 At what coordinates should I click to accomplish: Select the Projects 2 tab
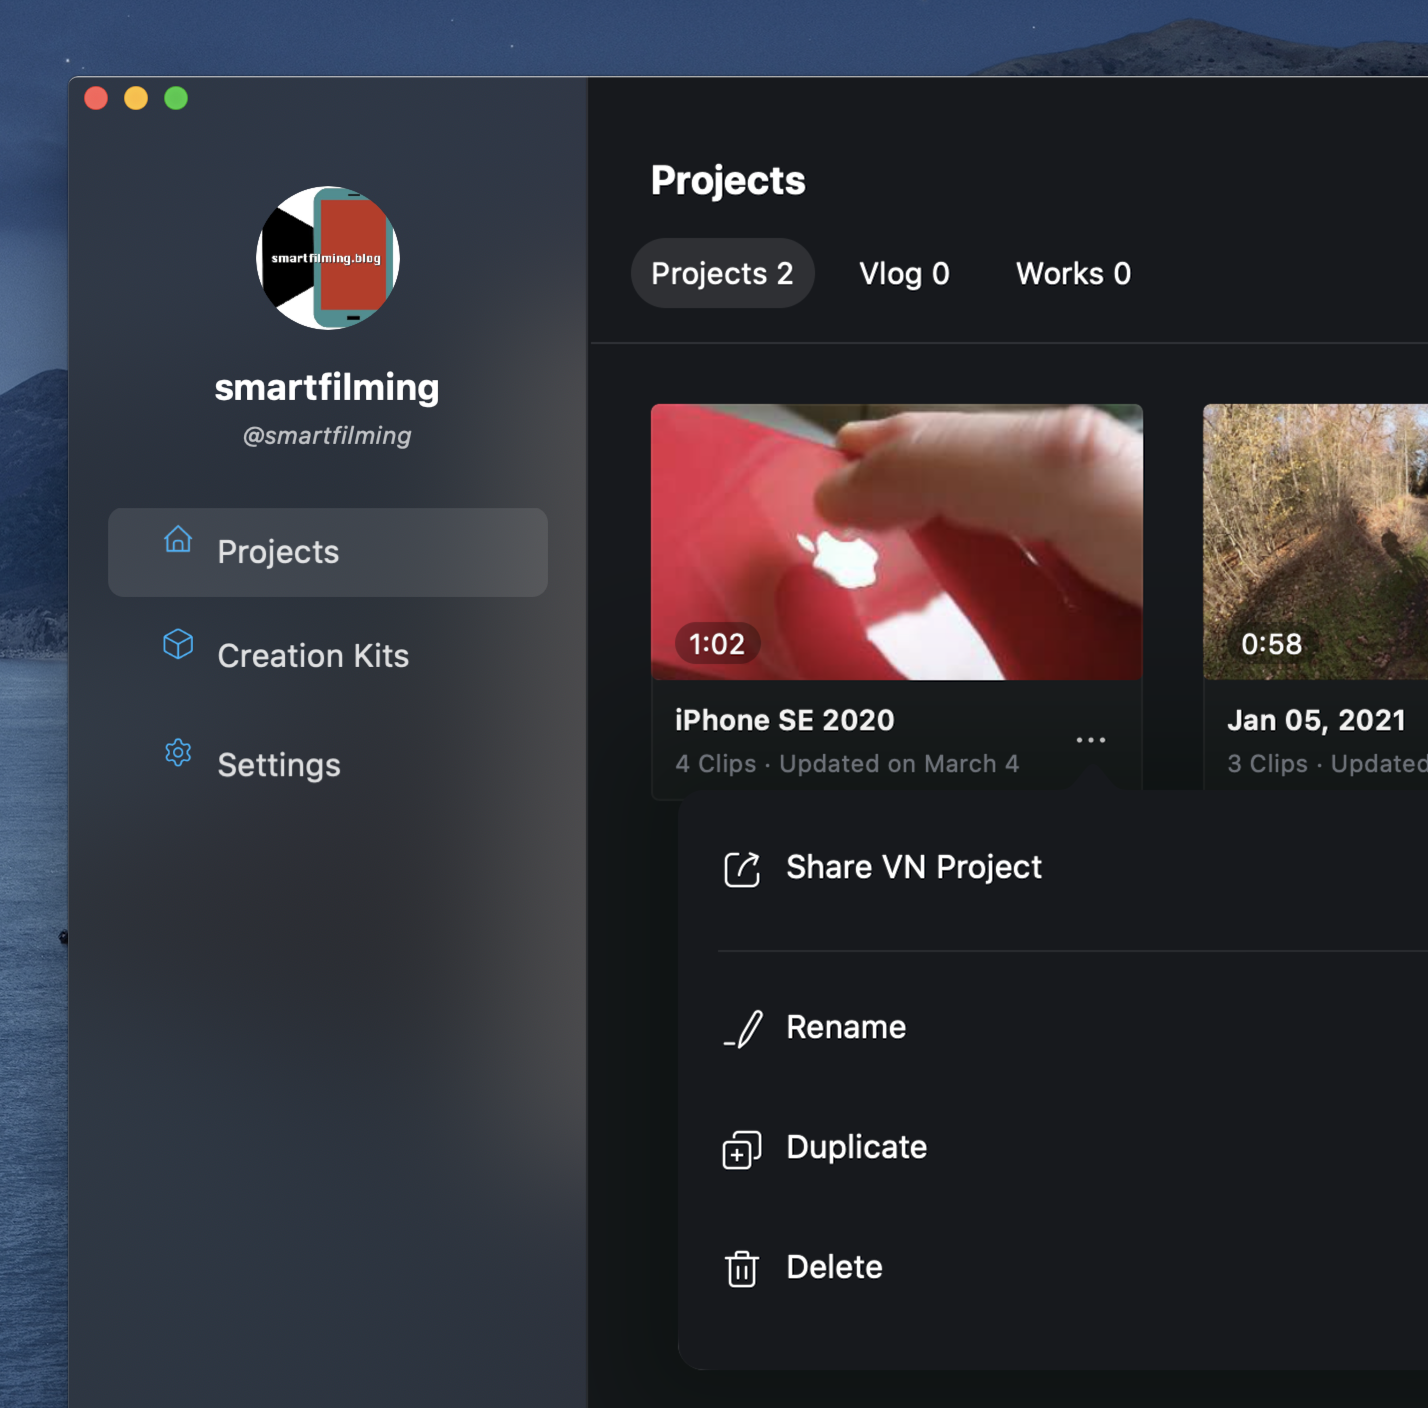click(722, 274)
